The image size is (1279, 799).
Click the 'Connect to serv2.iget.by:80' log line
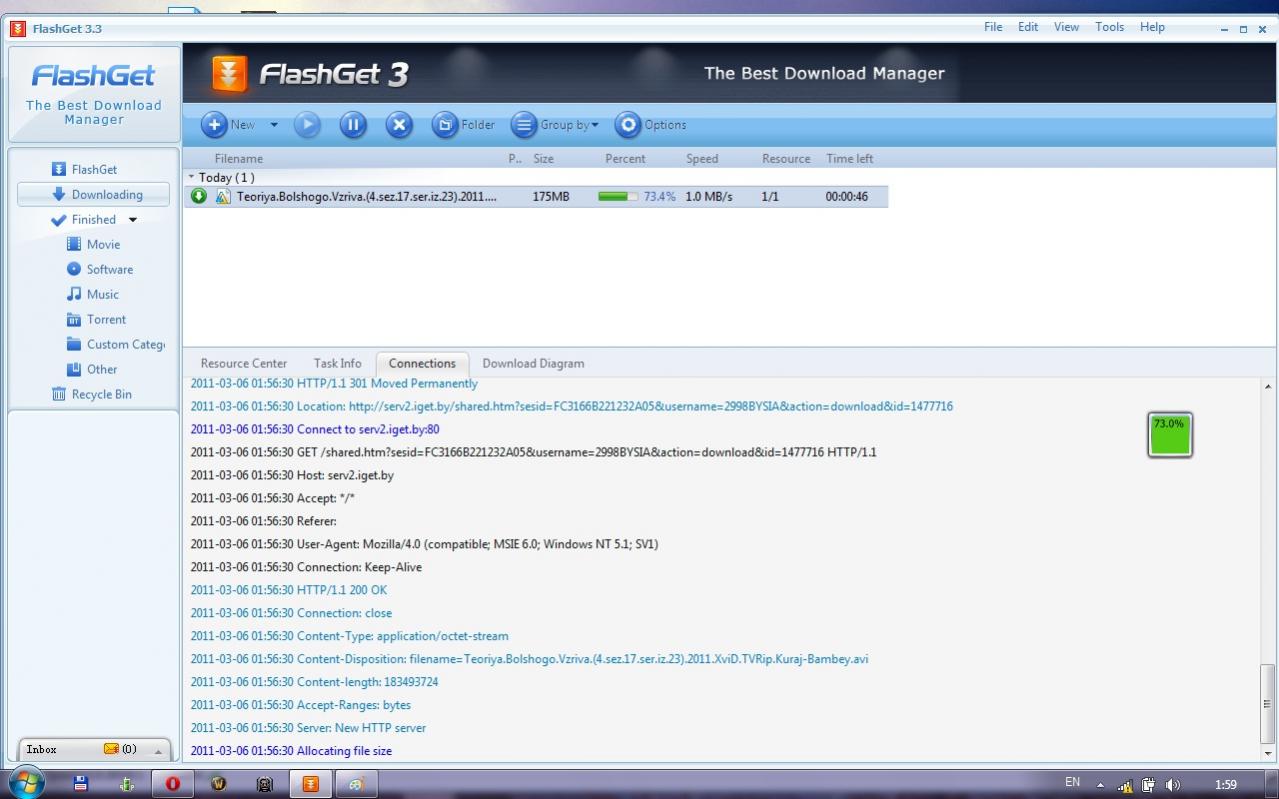coord(314,430)
